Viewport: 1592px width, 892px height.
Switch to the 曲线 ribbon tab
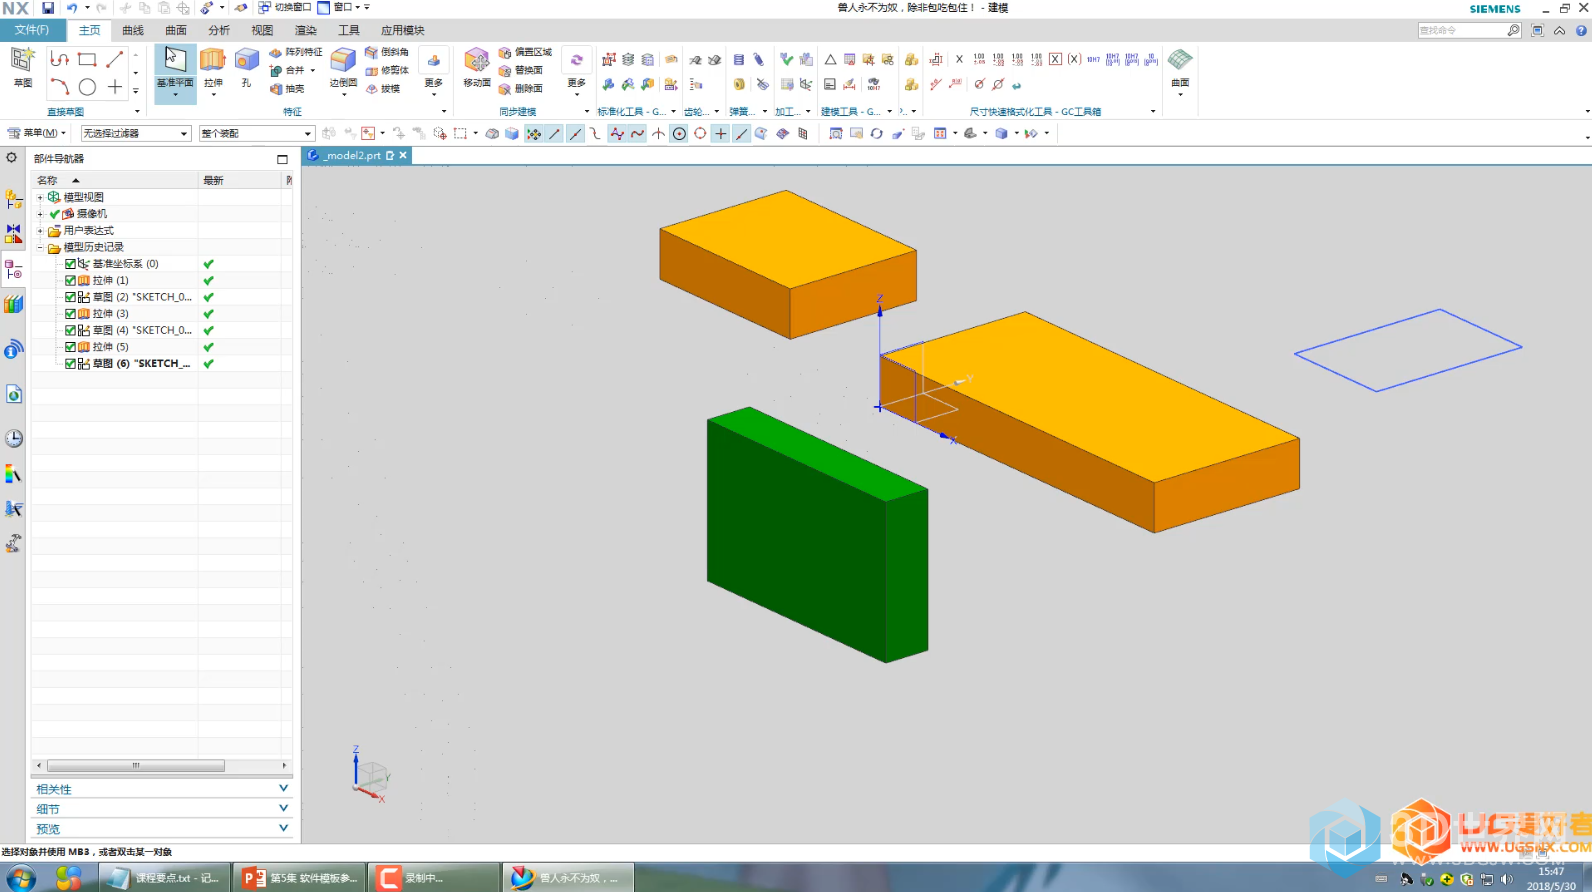[133, 30]
